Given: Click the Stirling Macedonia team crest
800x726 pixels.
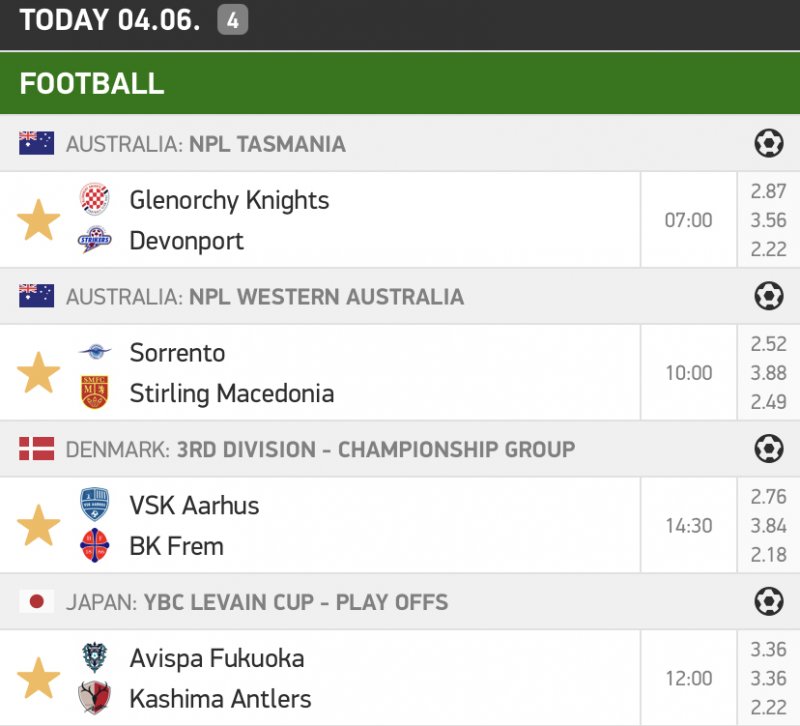Looking at the screenshot, I should pos(95,393).
